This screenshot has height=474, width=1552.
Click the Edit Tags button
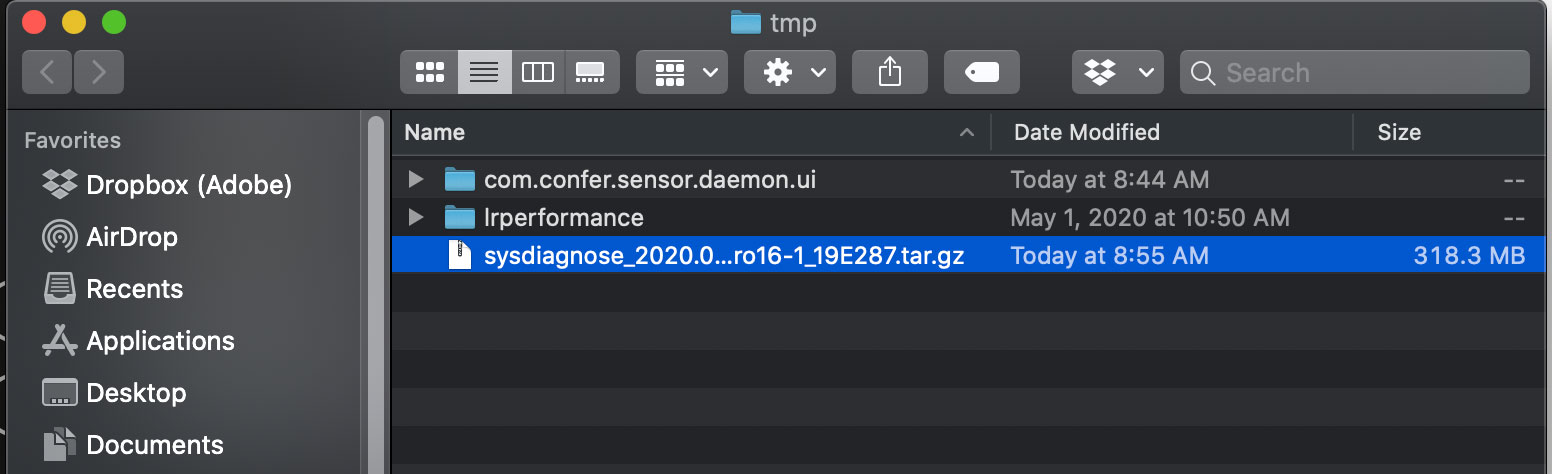(x=981, y=72)
